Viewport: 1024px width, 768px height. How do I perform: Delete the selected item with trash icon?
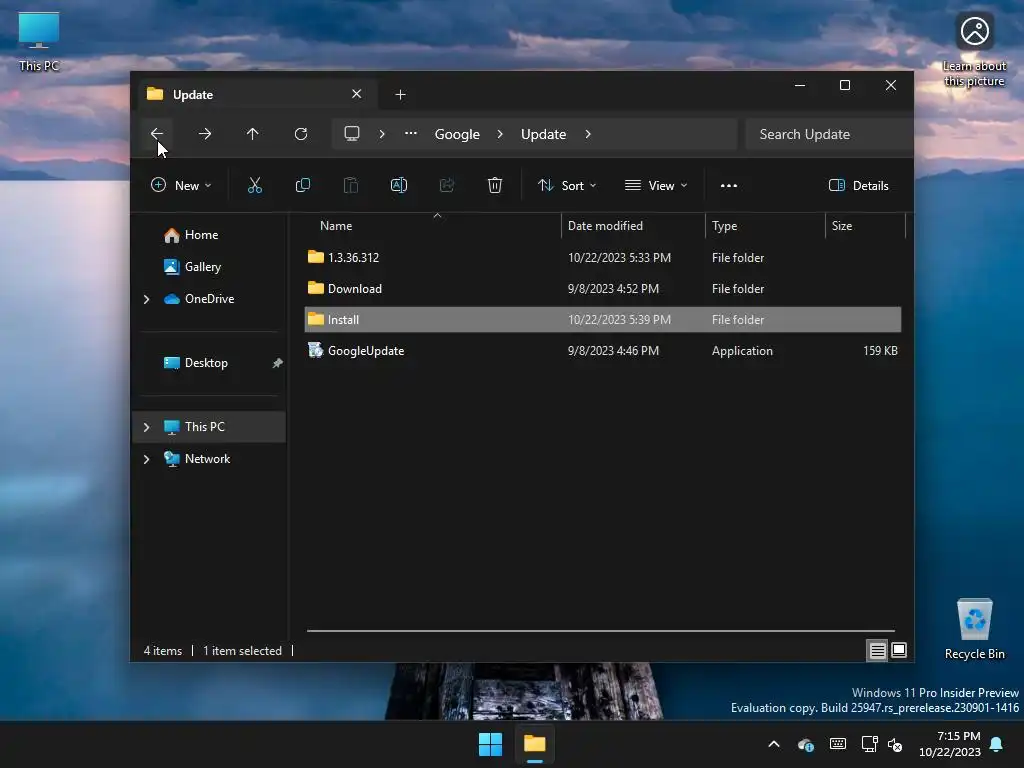495,185
